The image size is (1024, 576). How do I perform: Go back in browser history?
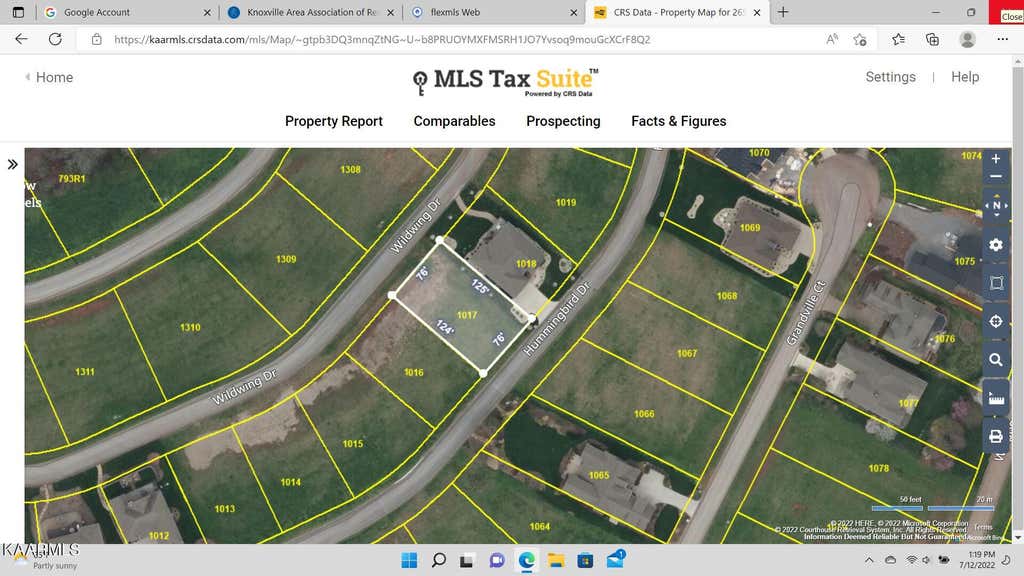(x=22, y=39)
